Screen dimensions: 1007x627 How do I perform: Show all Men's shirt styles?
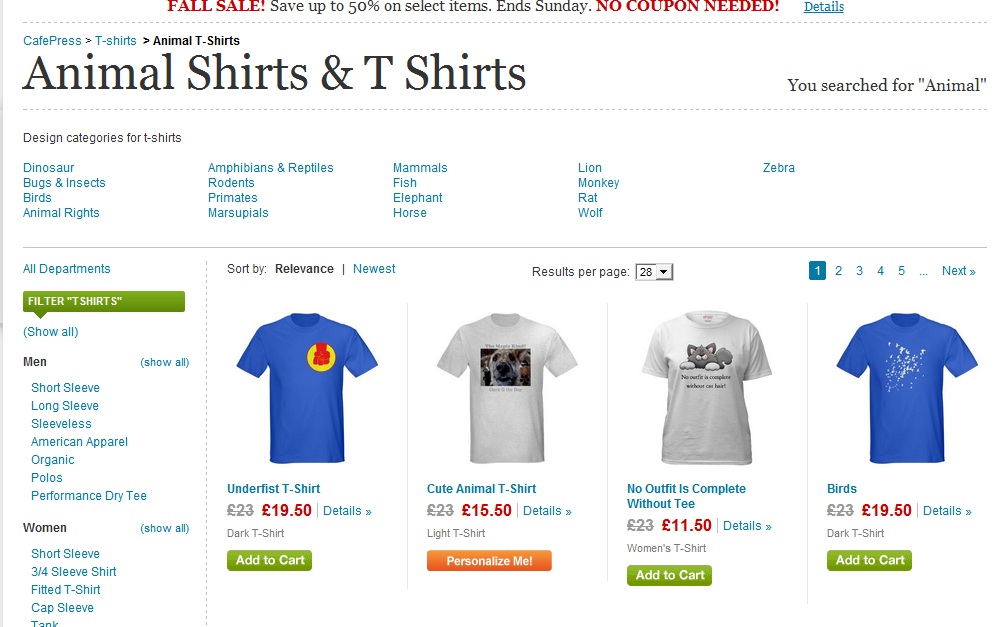164,362
